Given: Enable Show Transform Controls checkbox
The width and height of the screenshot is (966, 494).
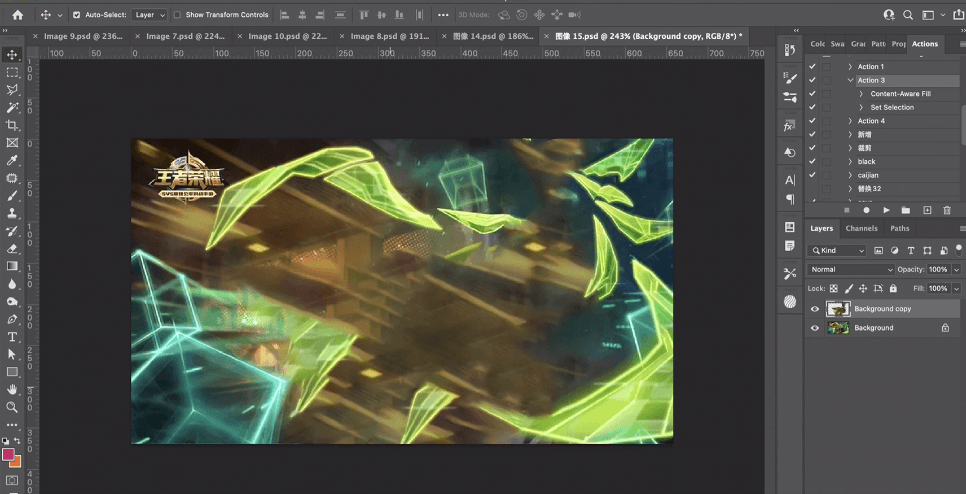Looking at the screenshot, I should [177, 15].
